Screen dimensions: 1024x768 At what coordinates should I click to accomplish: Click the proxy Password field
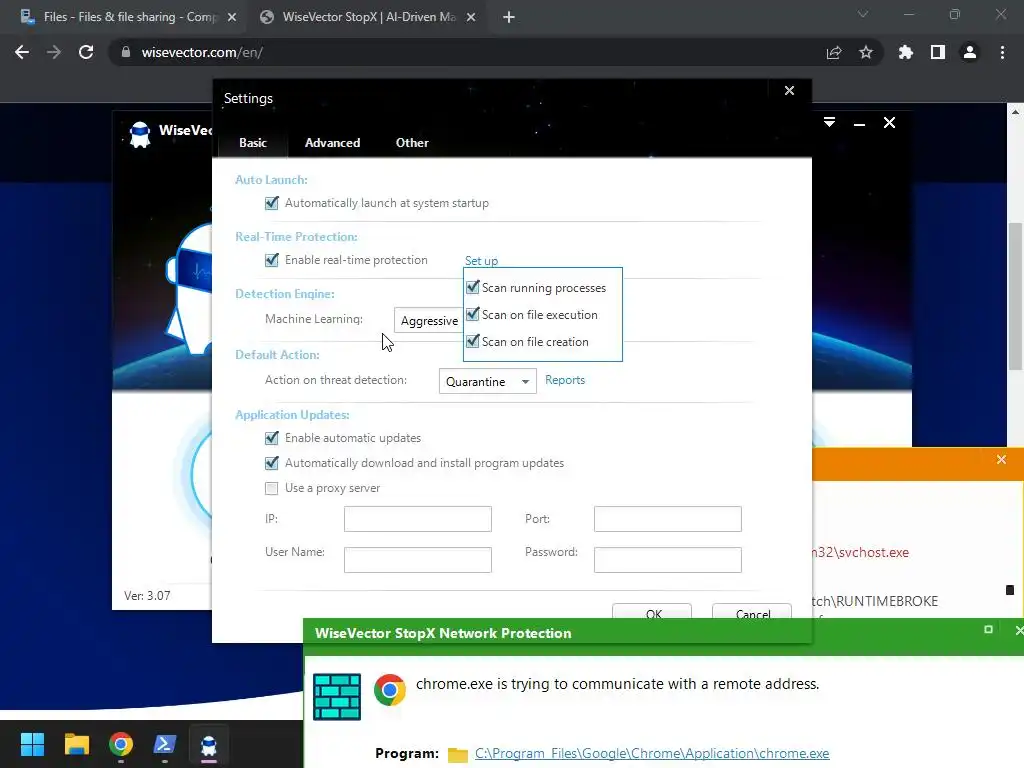click(667, 560)
